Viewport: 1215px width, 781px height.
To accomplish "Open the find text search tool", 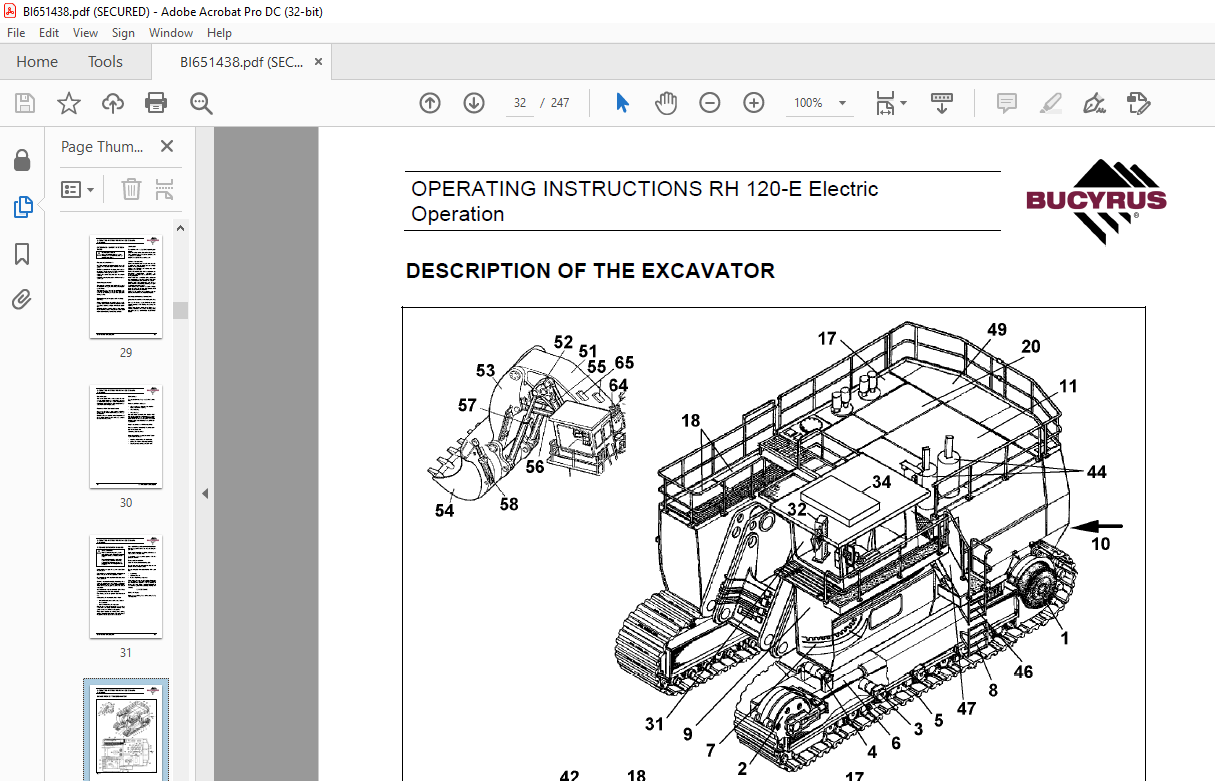I will click(201, 103).
